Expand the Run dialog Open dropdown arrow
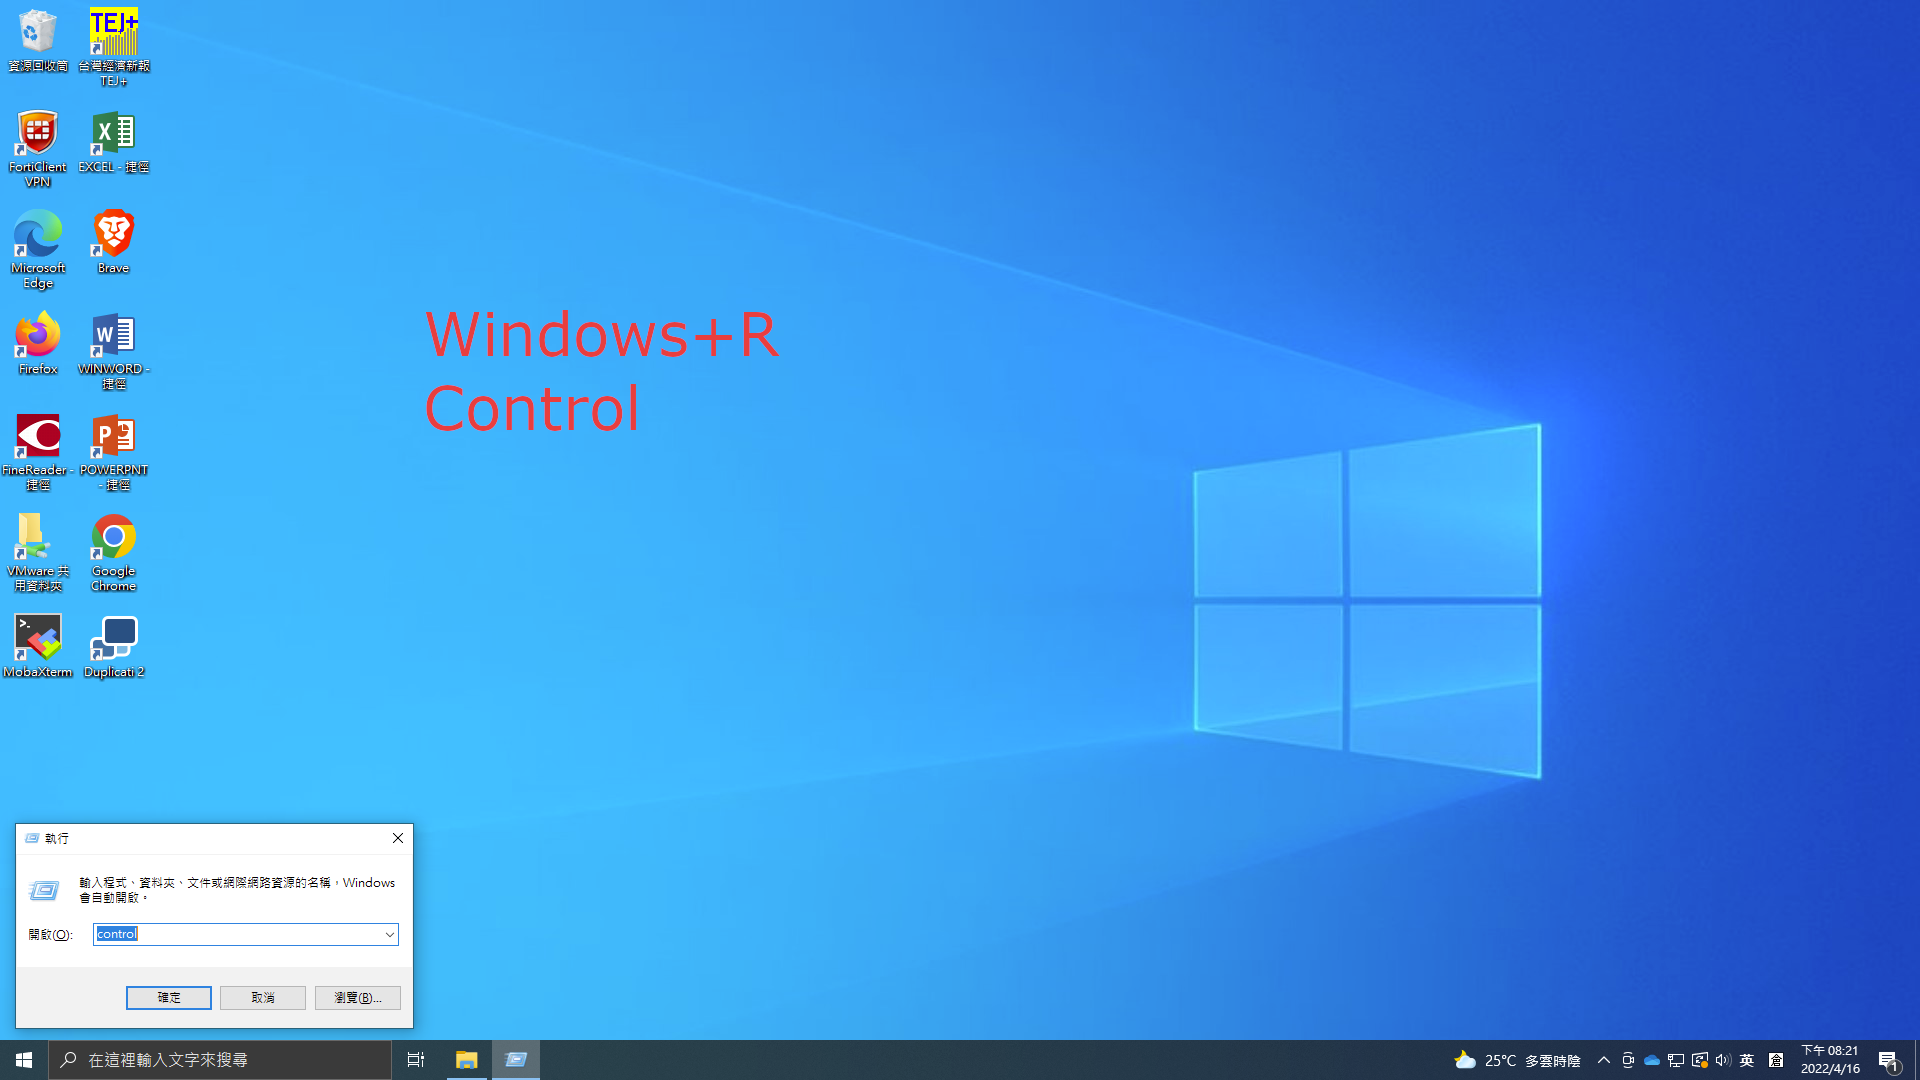 389,934
